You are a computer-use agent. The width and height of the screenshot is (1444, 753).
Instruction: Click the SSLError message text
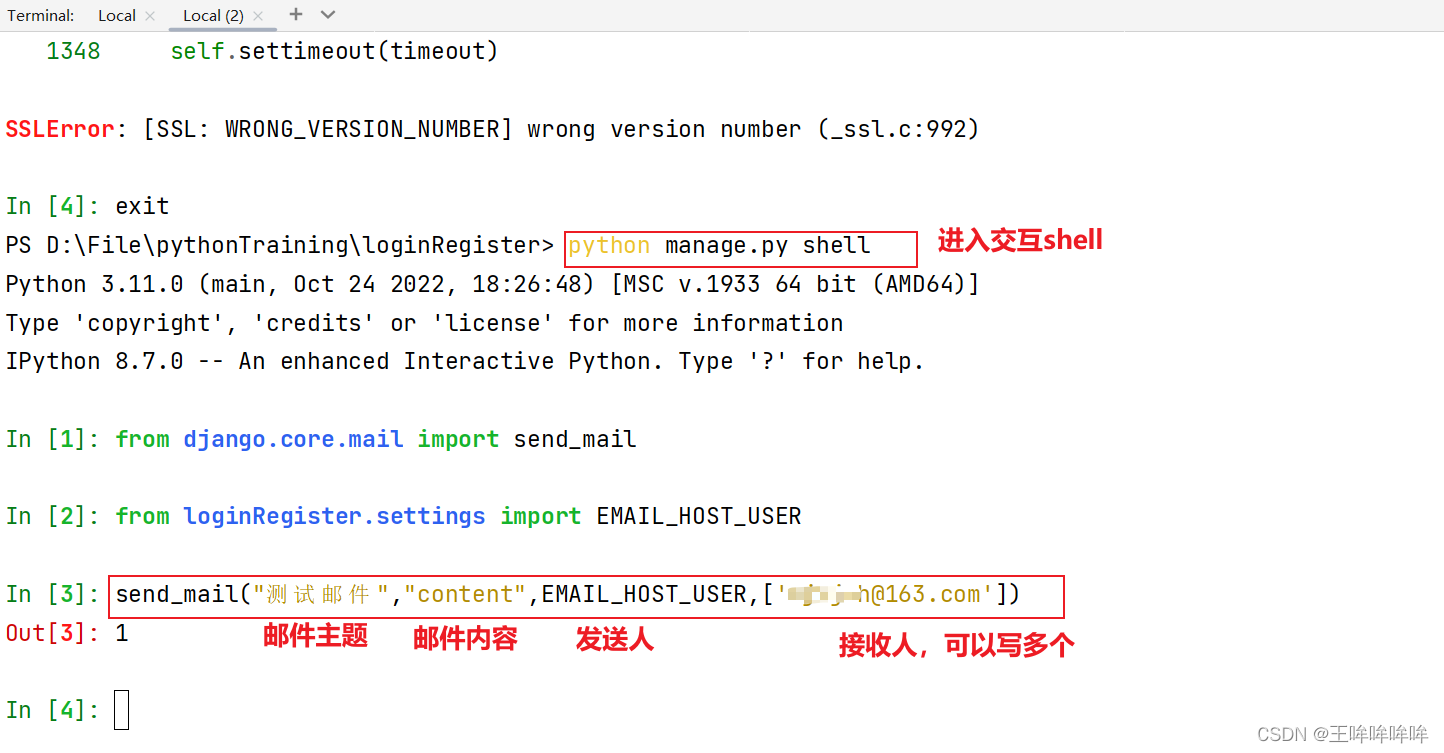[492, 129]
